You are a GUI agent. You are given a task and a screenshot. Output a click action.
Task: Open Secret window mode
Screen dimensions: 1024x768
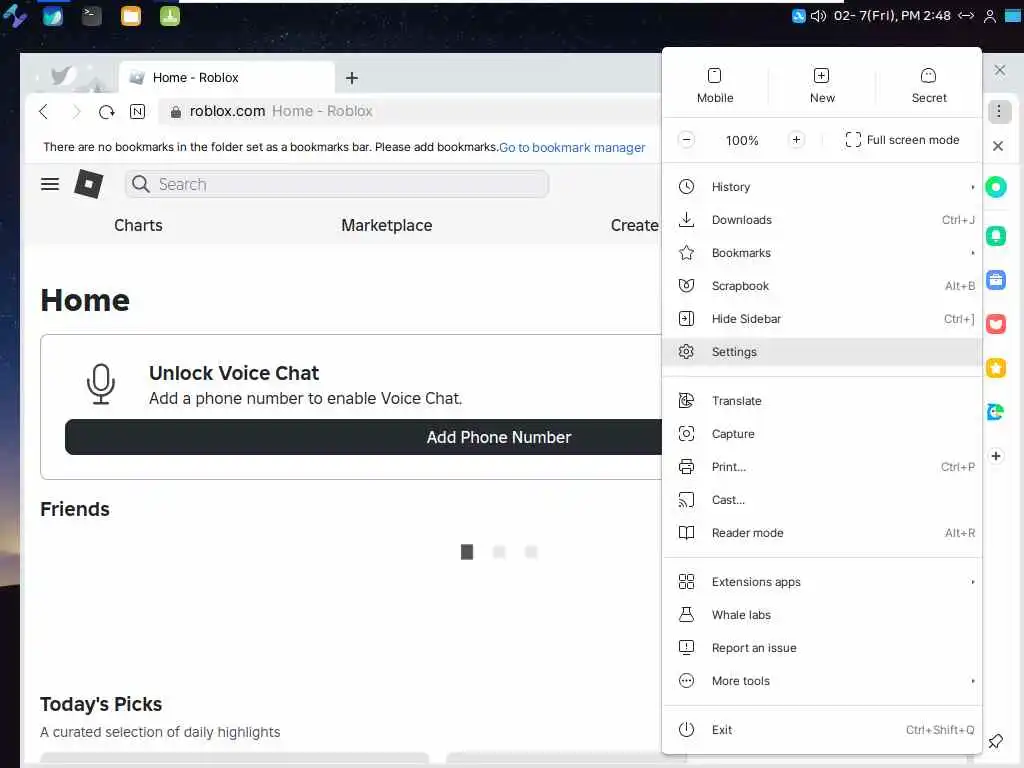coord(929,86)
